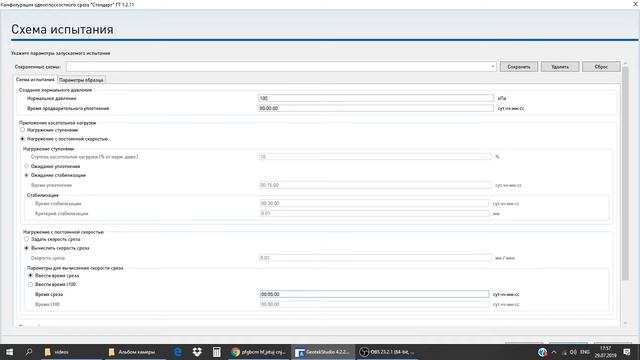Open the Windows Start menu

click(9, 352)
